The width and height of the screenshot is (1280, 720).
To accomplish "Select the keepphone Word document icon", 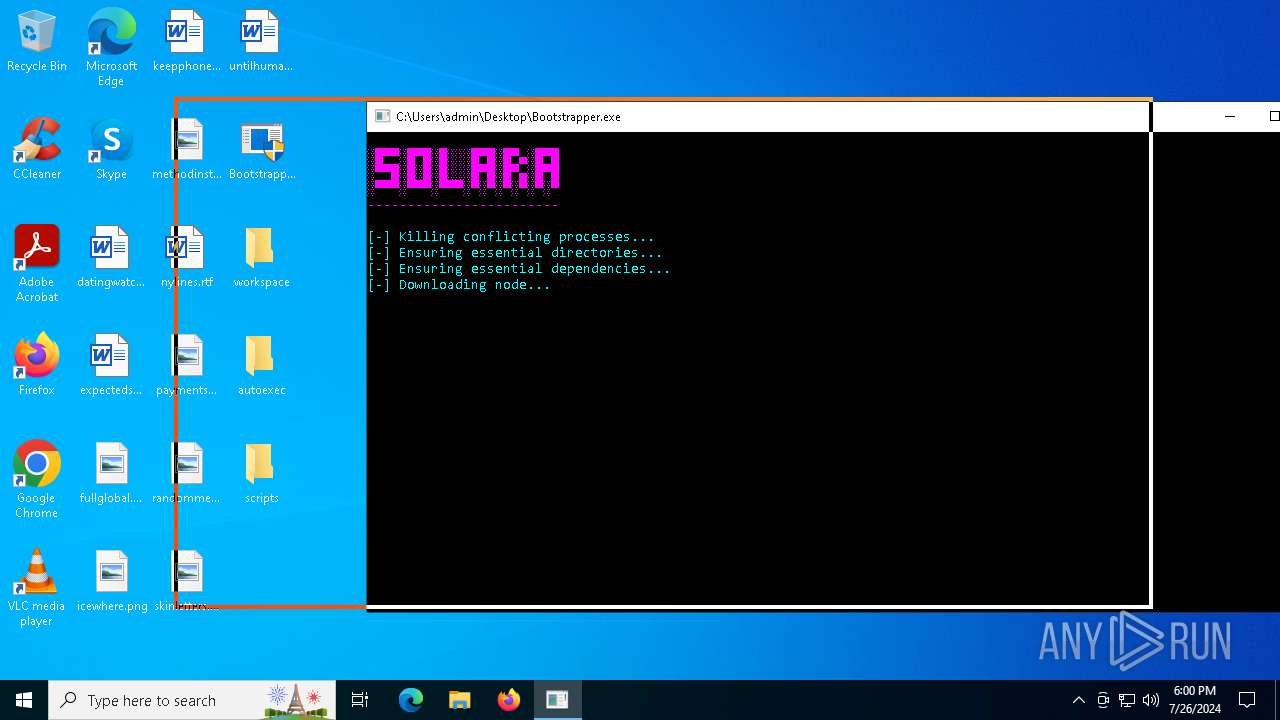I will pyautogui.click(x=186, y=42).
